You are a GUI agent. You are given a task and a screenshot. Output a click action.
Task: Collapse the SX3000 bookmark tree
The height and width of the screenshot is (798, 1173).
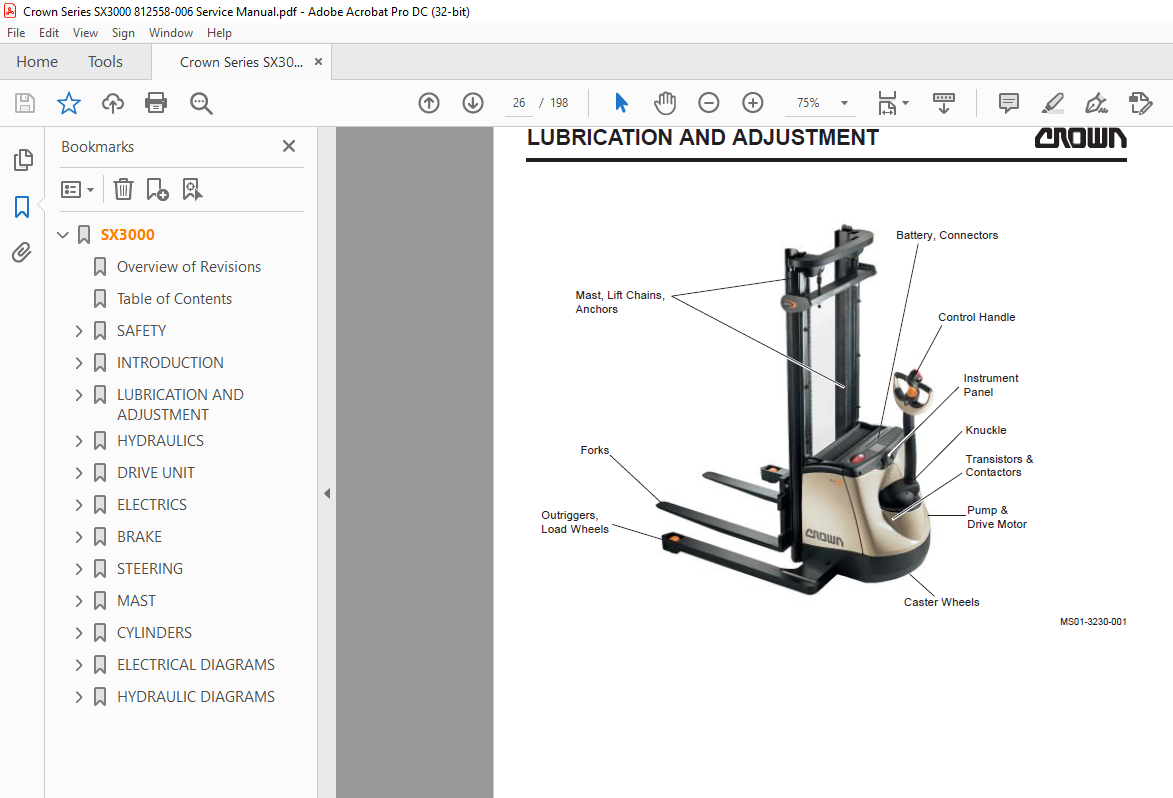[63, 235]
